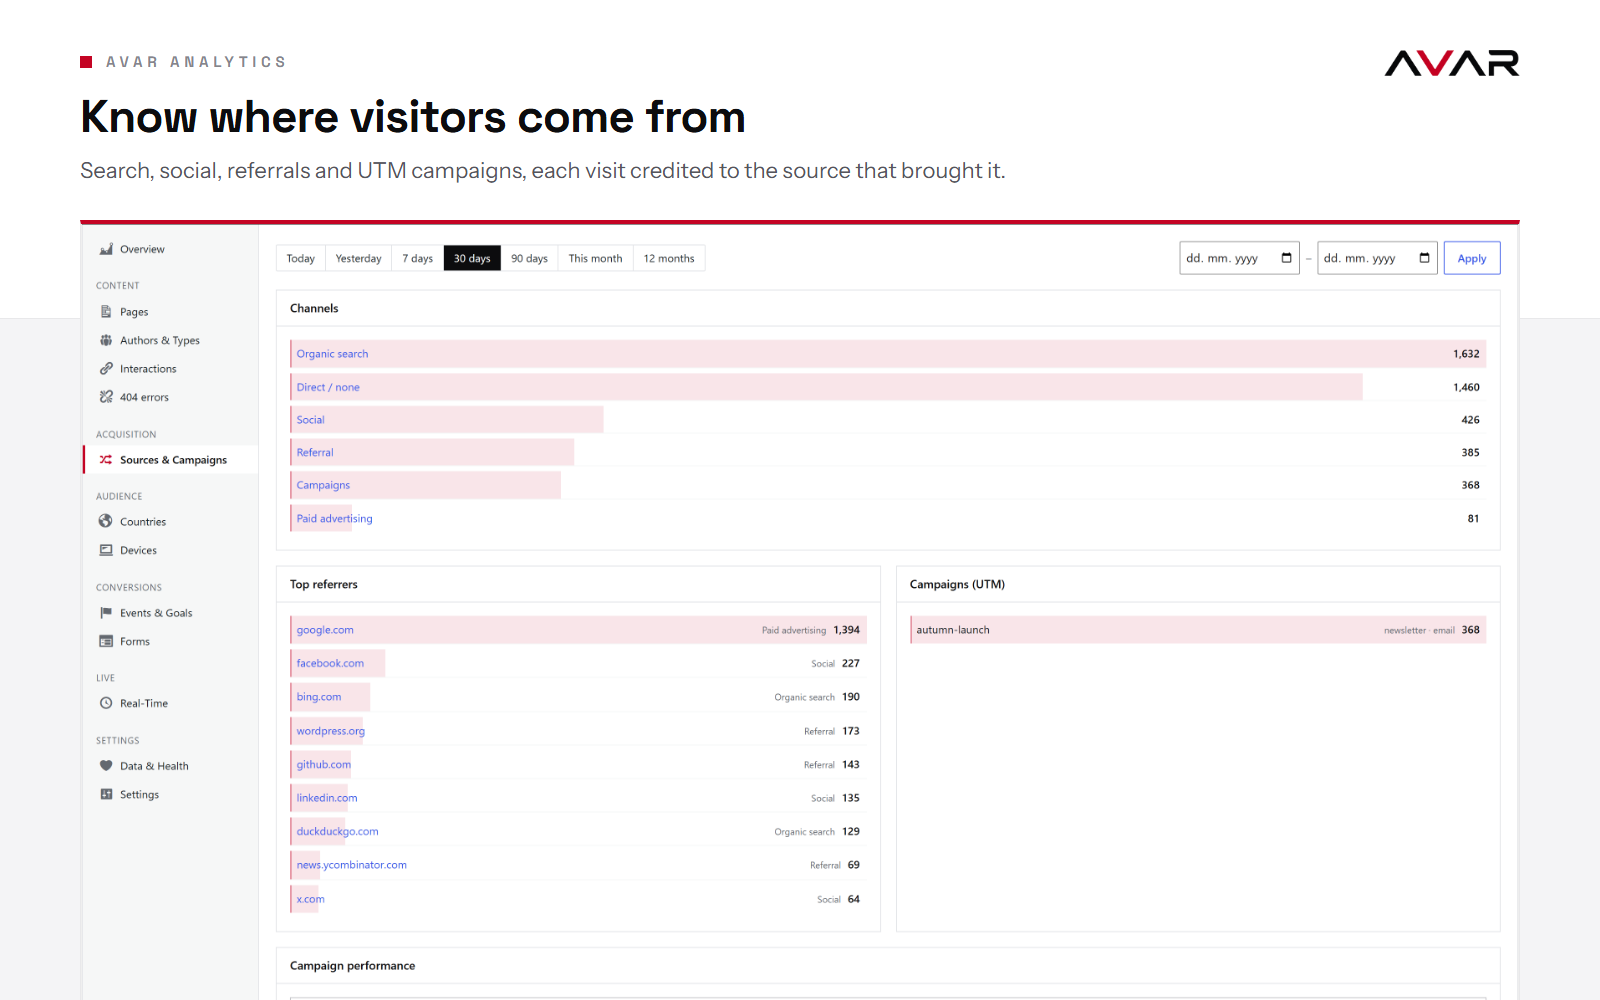The height and width of the screenshot is (1000, 1600).
Task: Select the Yesterday date range
Action: [359, 258]
